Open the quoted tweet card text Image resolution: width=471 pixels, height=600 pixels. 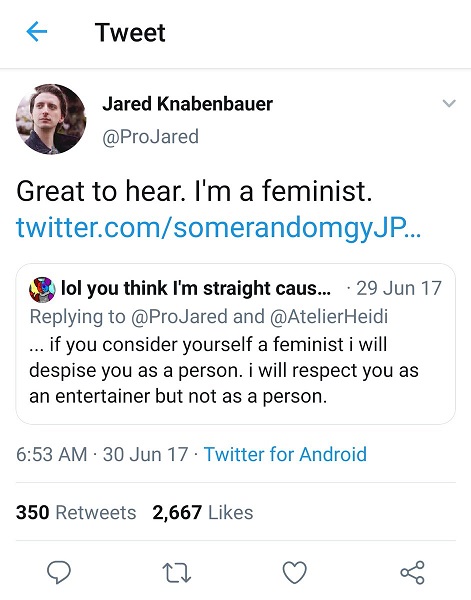(224, 370)
